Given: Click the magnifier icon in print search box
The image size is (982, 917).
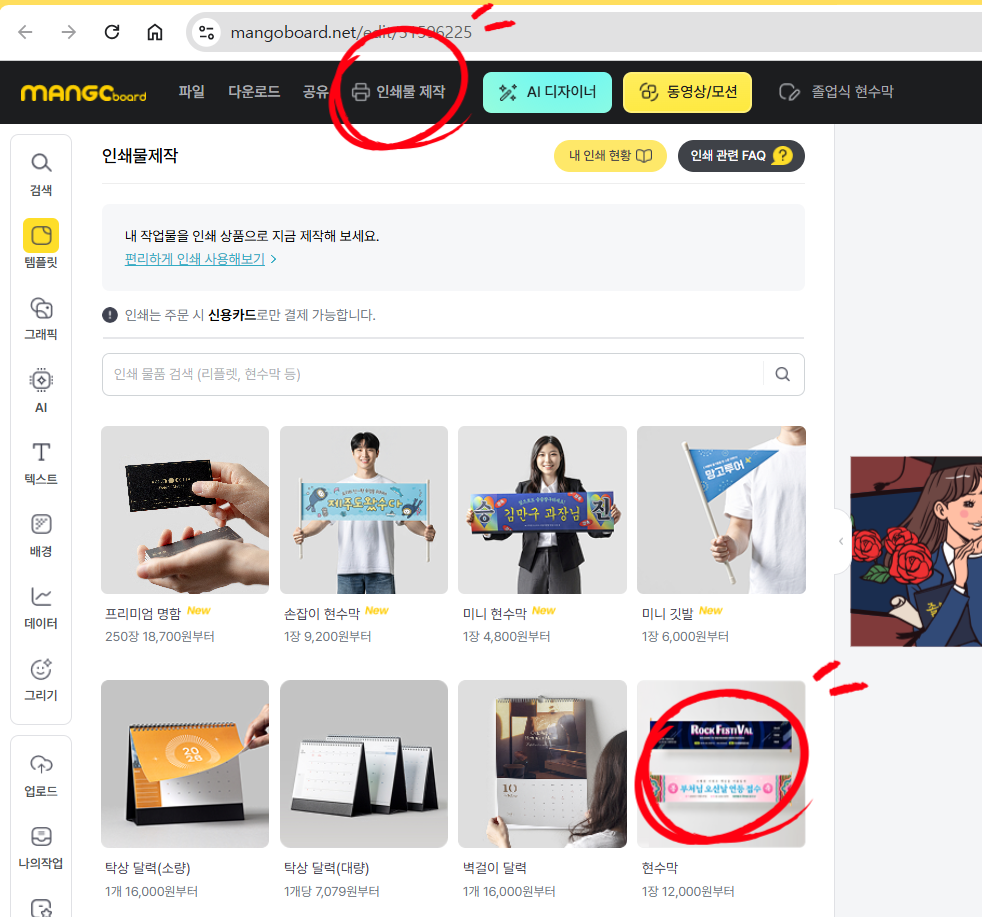Looking at the screenshot, I should [783, 374].
